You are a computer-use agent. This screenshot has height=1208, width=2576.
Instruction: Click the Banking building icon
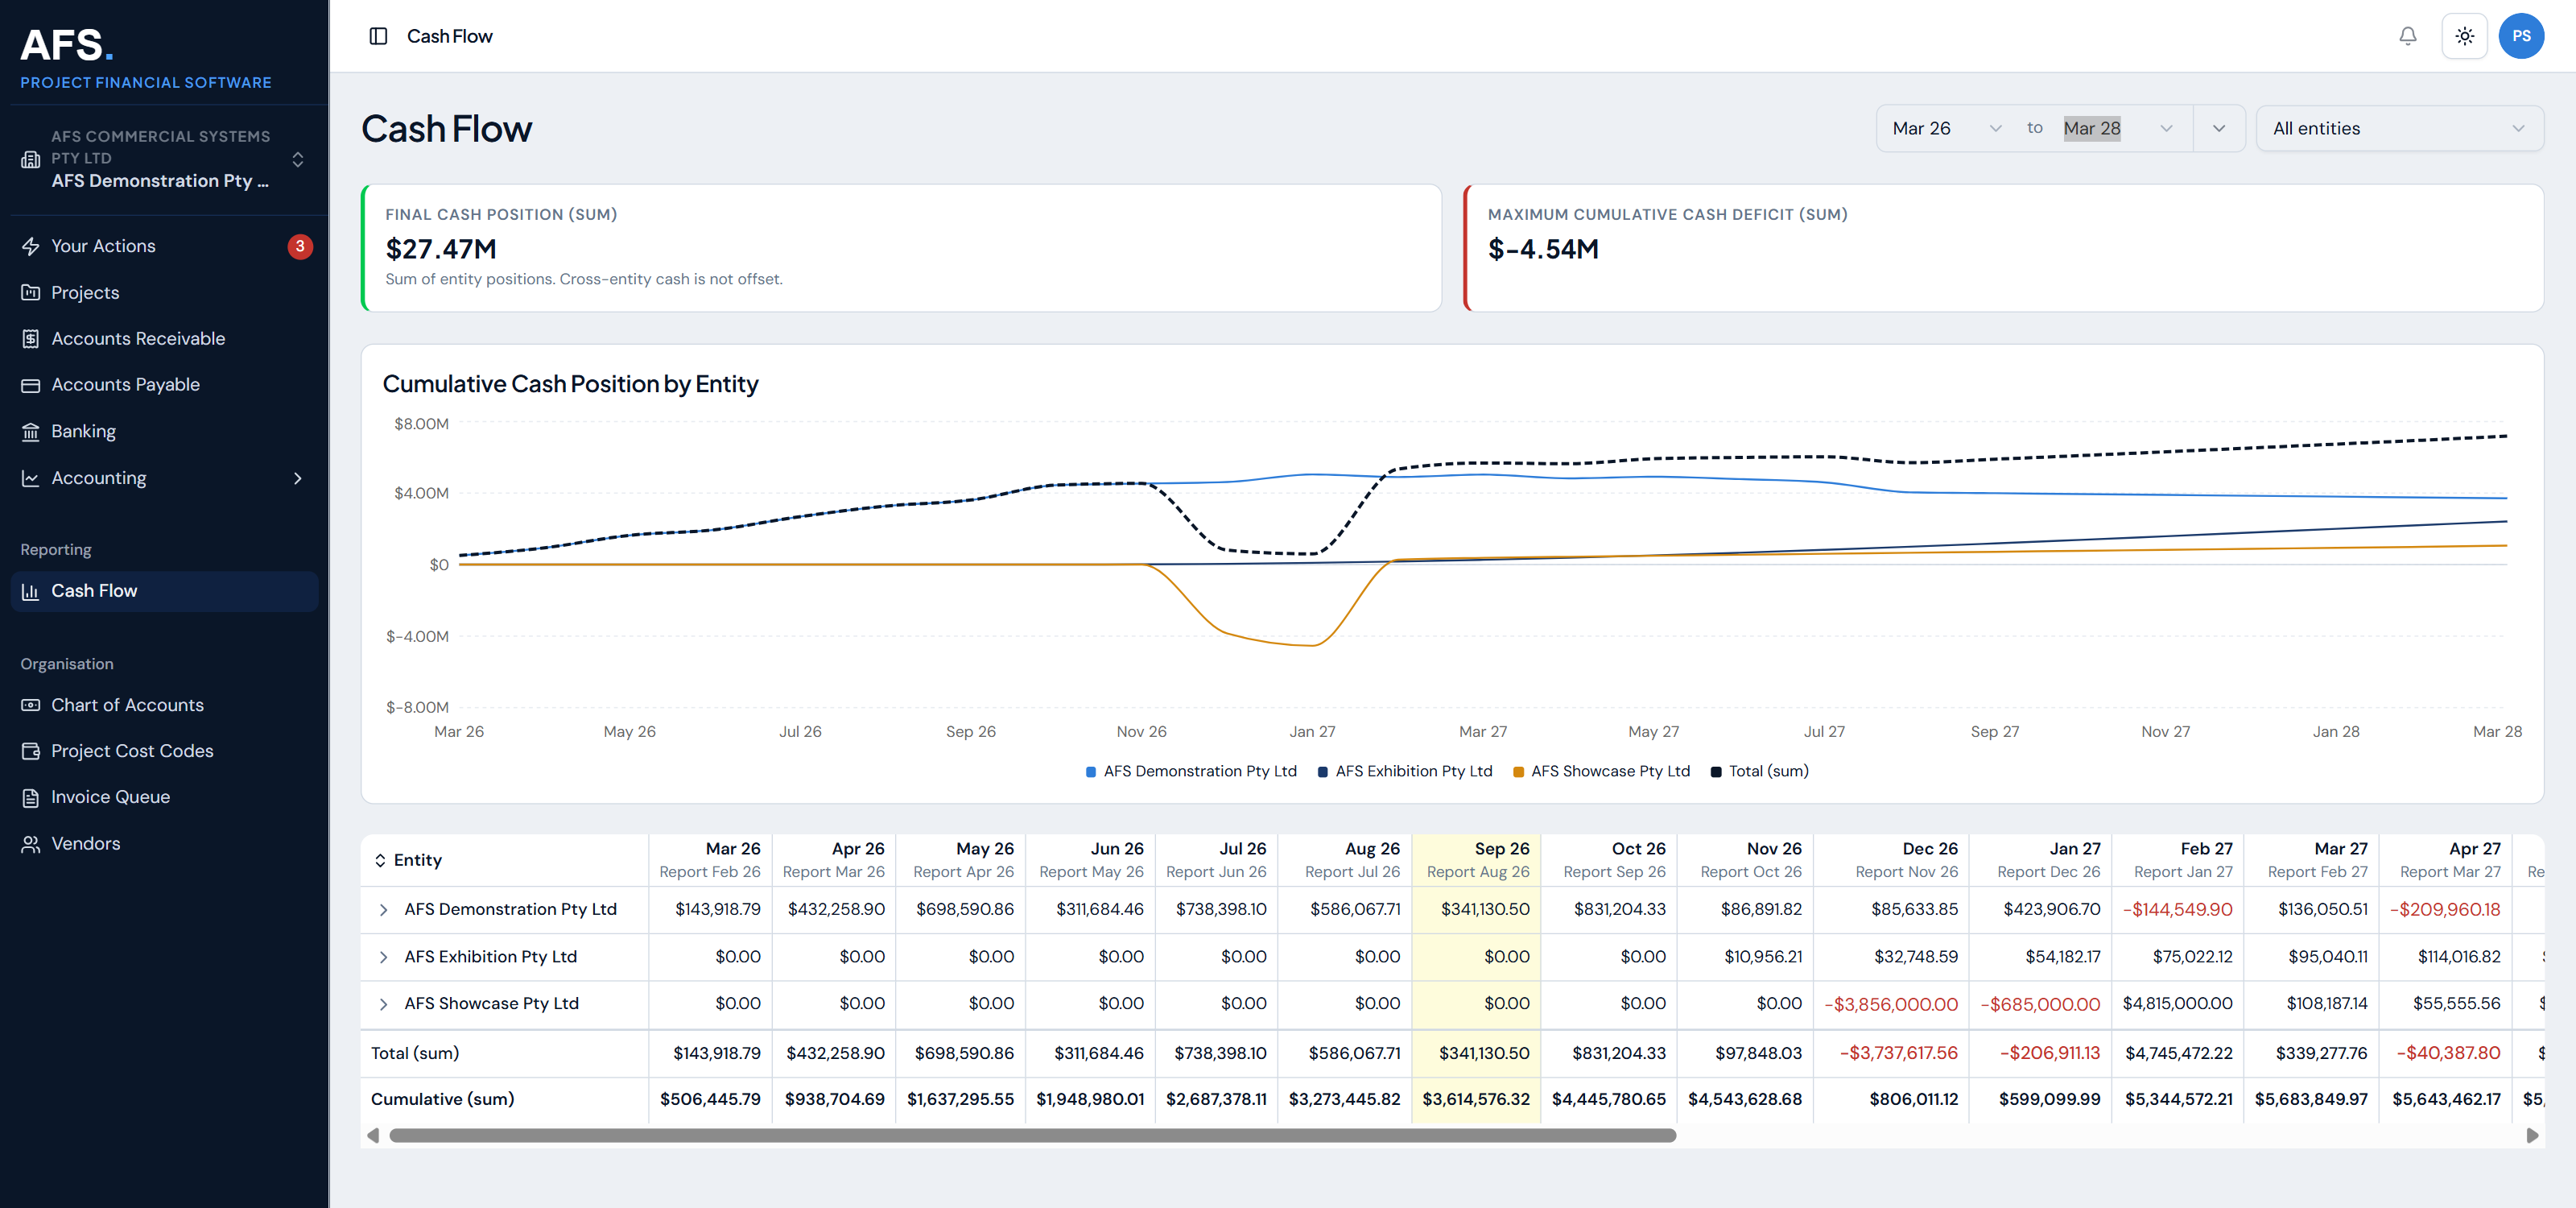[x=31, y=431]
